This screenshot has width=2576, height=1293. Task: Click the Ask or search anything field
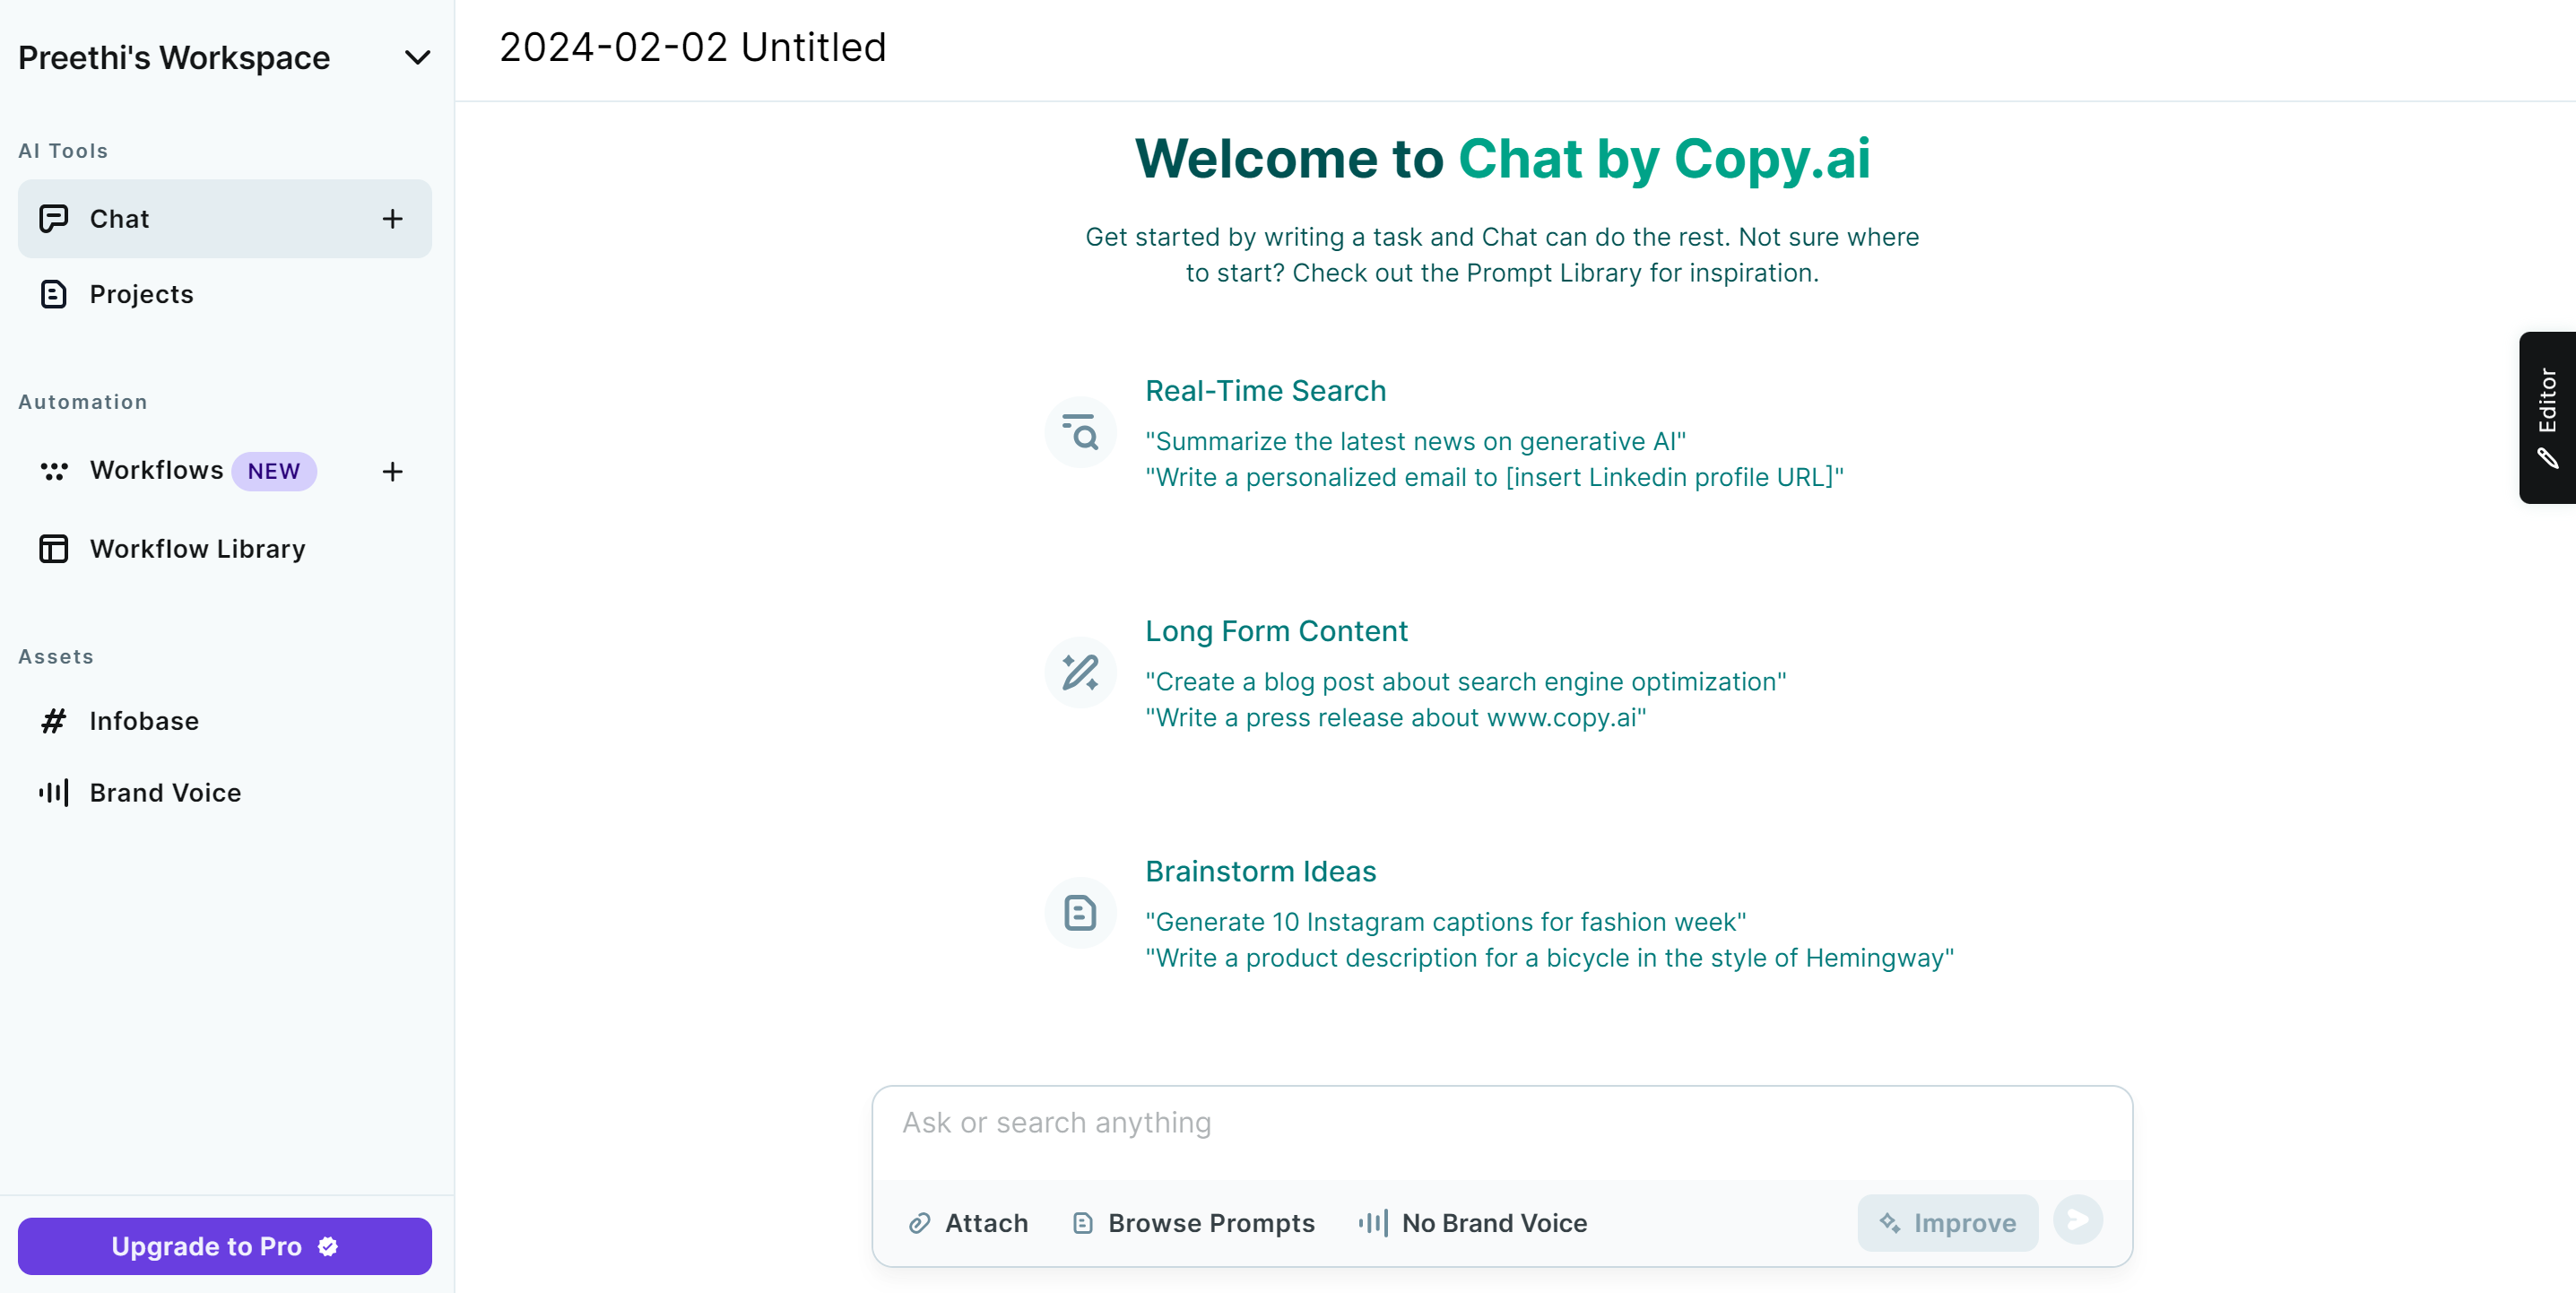click(1500, 1124)
